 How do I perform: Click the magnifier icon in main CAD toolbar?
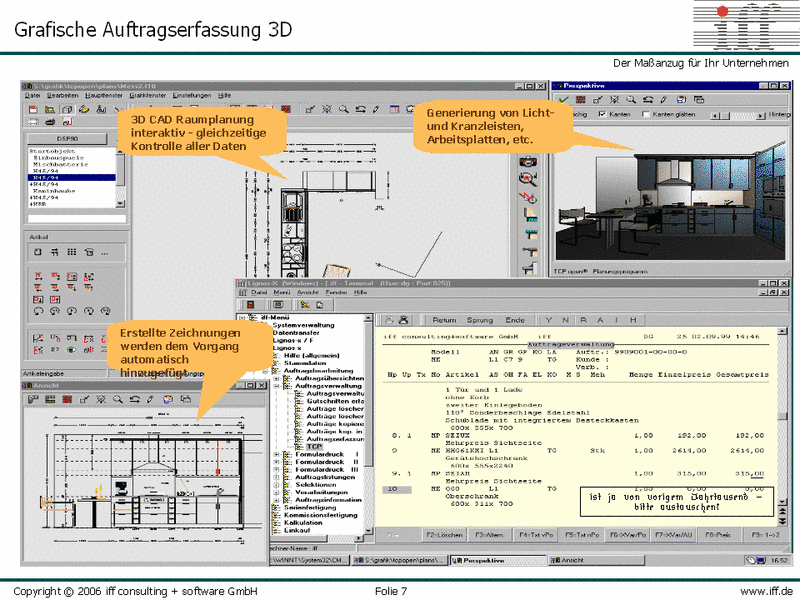pos(344,109)
